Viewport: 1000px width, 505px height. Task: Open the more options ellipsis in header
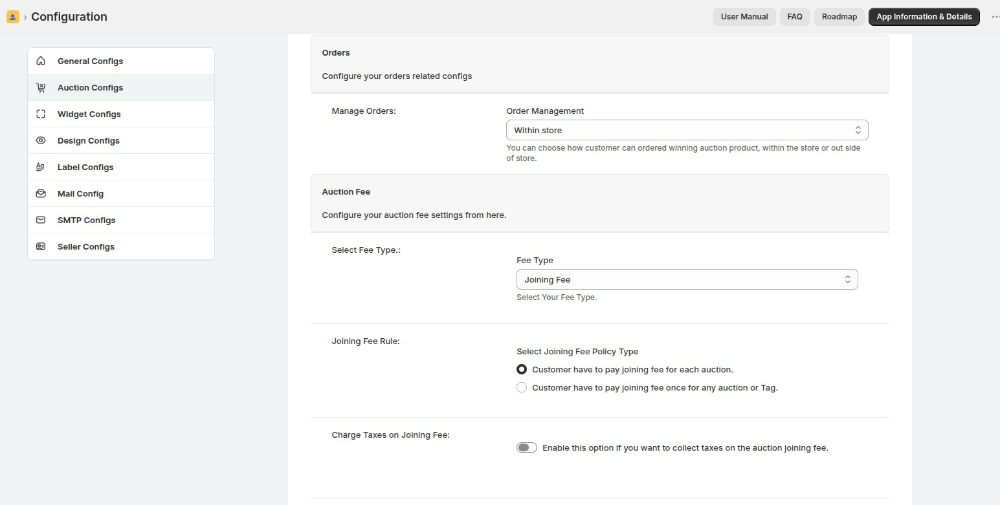pyautogui.click(x=995, y=17)
